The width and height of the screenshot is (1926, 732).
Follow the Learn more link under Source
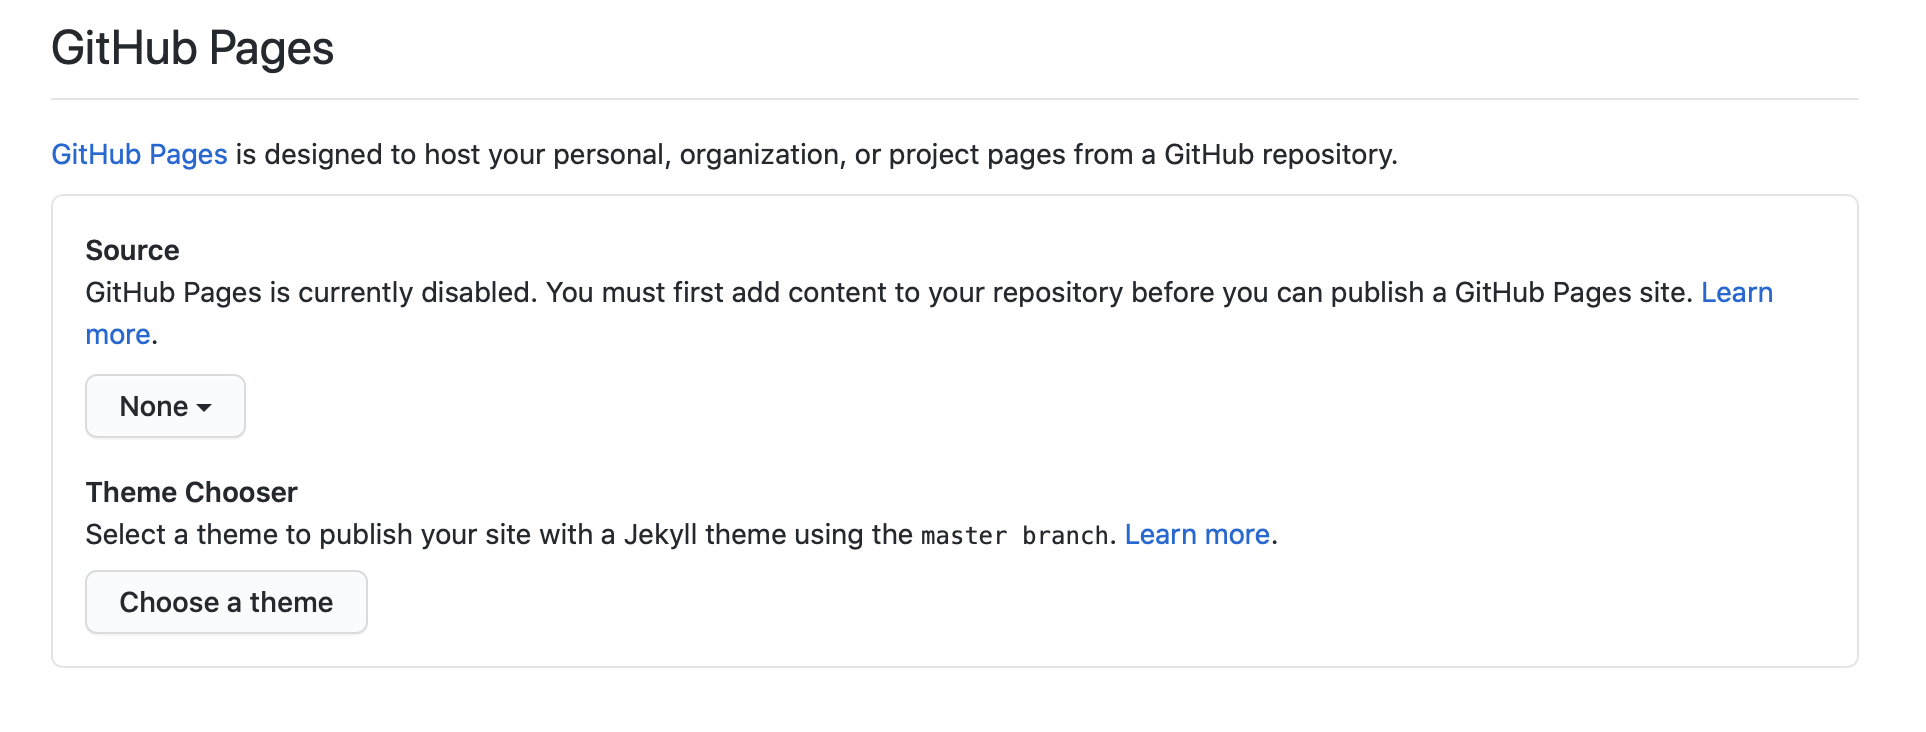point(1737,292)
